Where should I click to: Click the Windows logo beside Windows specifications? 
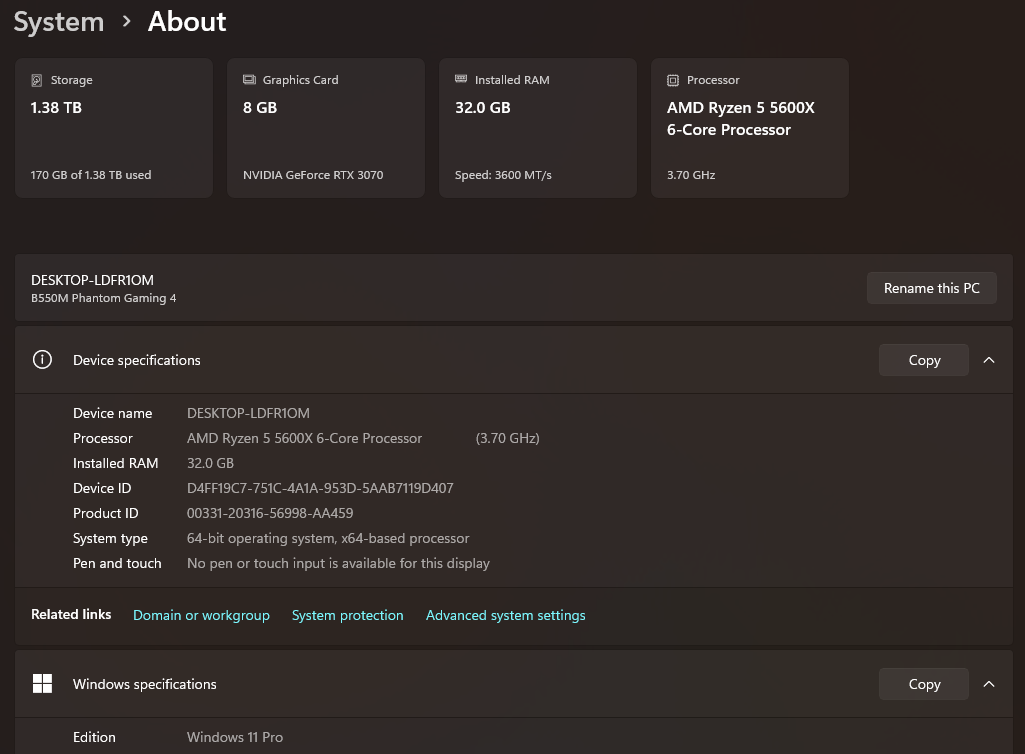(42, 683)
